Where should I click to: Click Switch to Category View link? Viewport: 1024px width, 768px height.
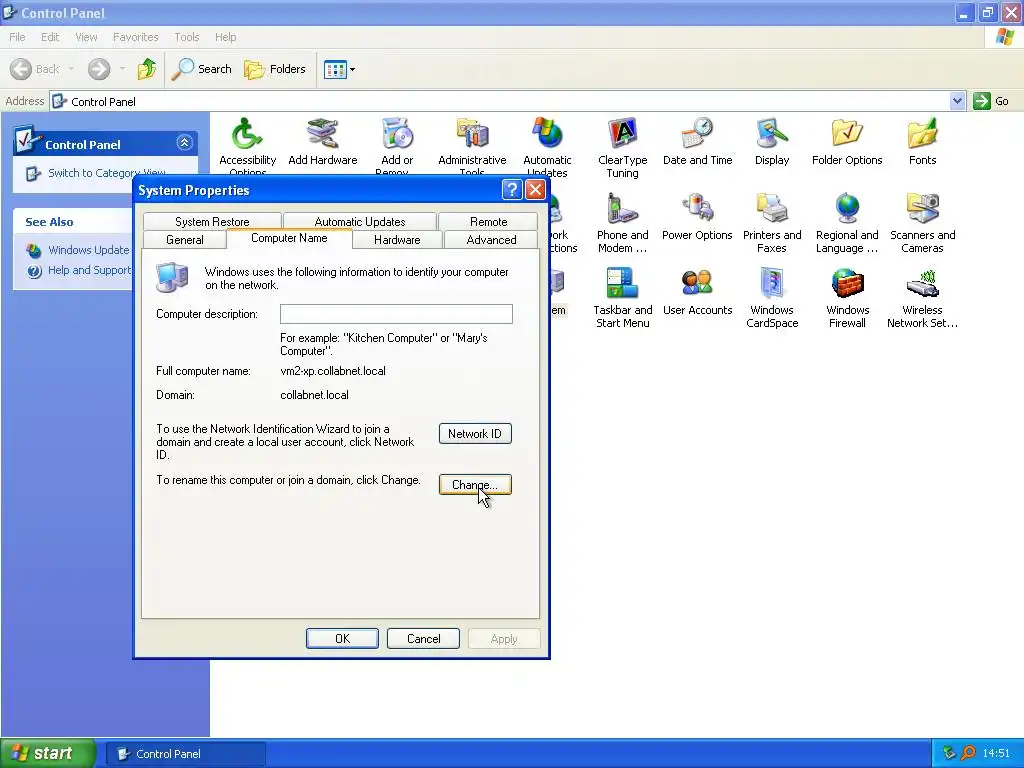point(95,173)
